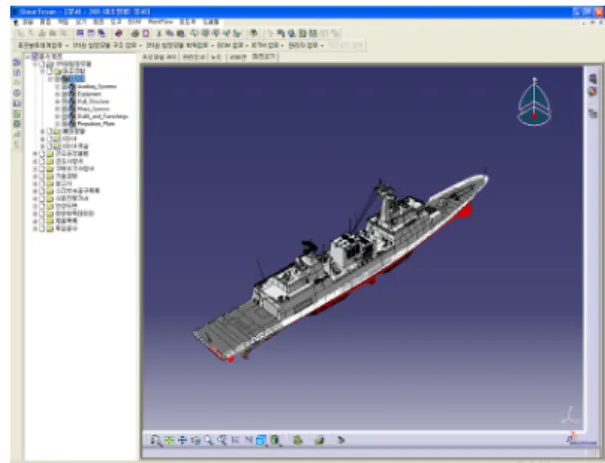Select the fly-through binoculars icon in viewer toolbar
Screen dimensions: 605x463
[155, 440]
